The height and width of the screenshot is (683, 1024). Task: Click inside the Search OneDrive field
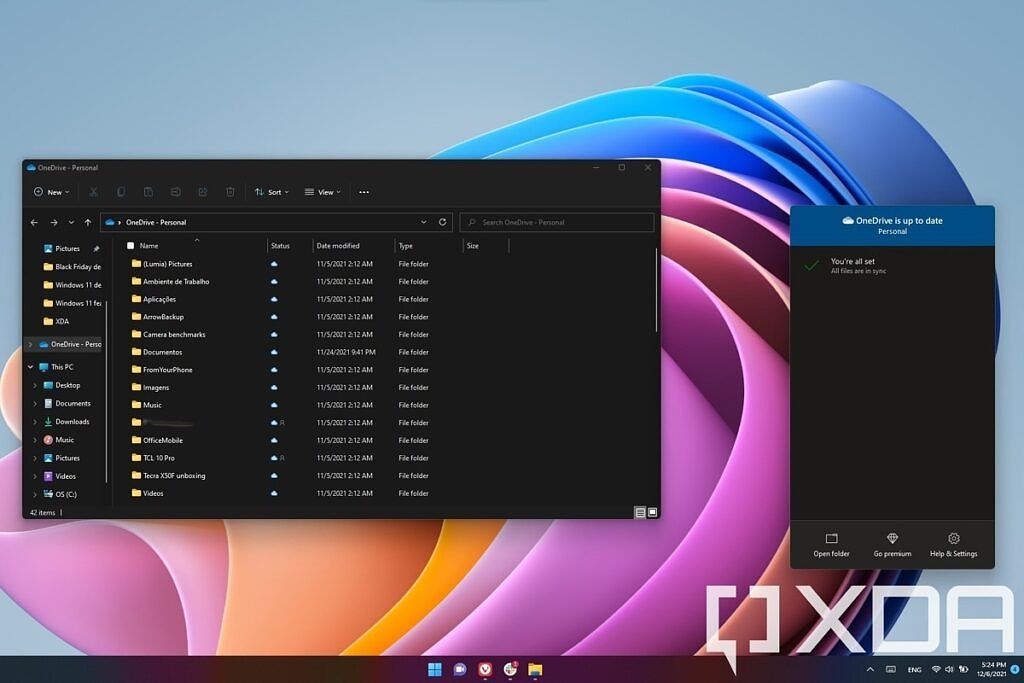click(x=556, y=222)
